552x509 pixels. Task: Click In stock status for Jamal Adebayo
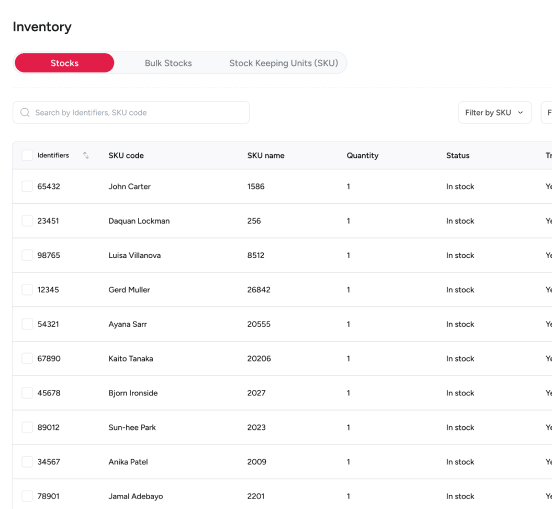coord(460,496)
